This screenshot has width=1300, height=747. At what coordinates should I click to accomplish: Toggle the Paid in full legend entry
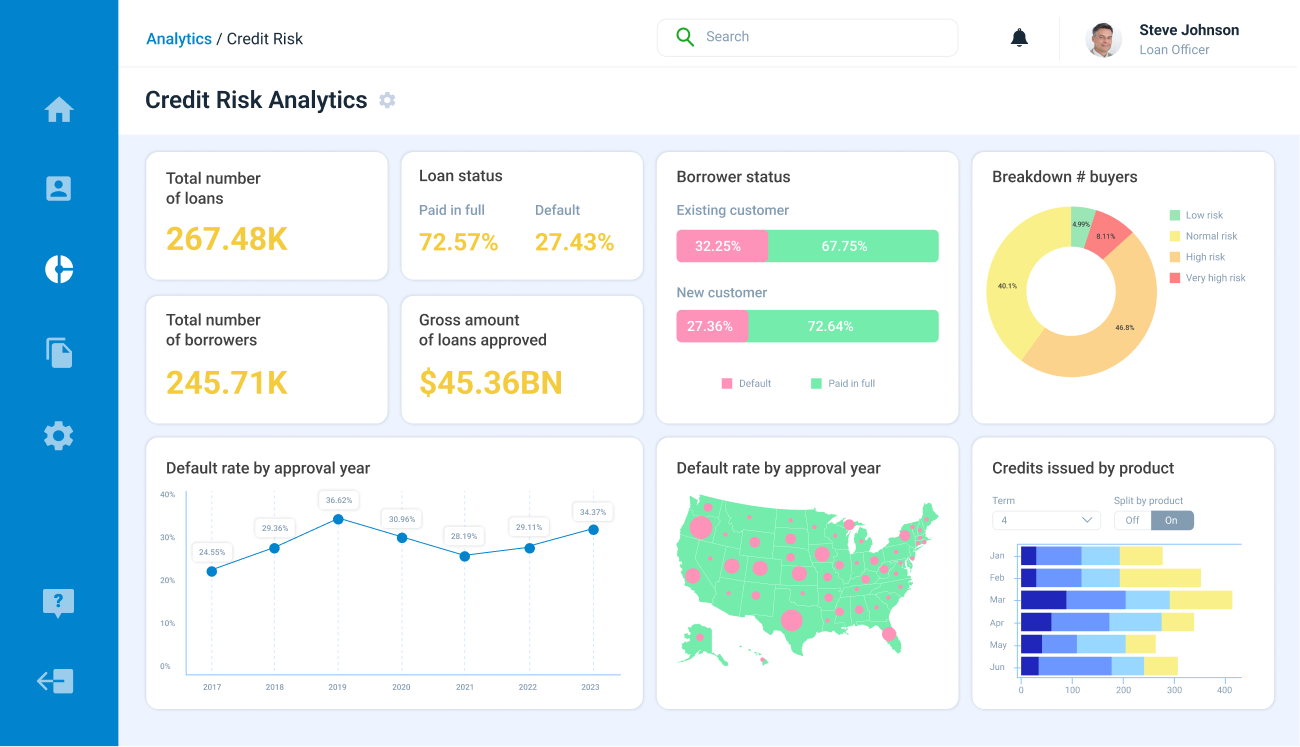pyautogui.click(x=842, y=383)
